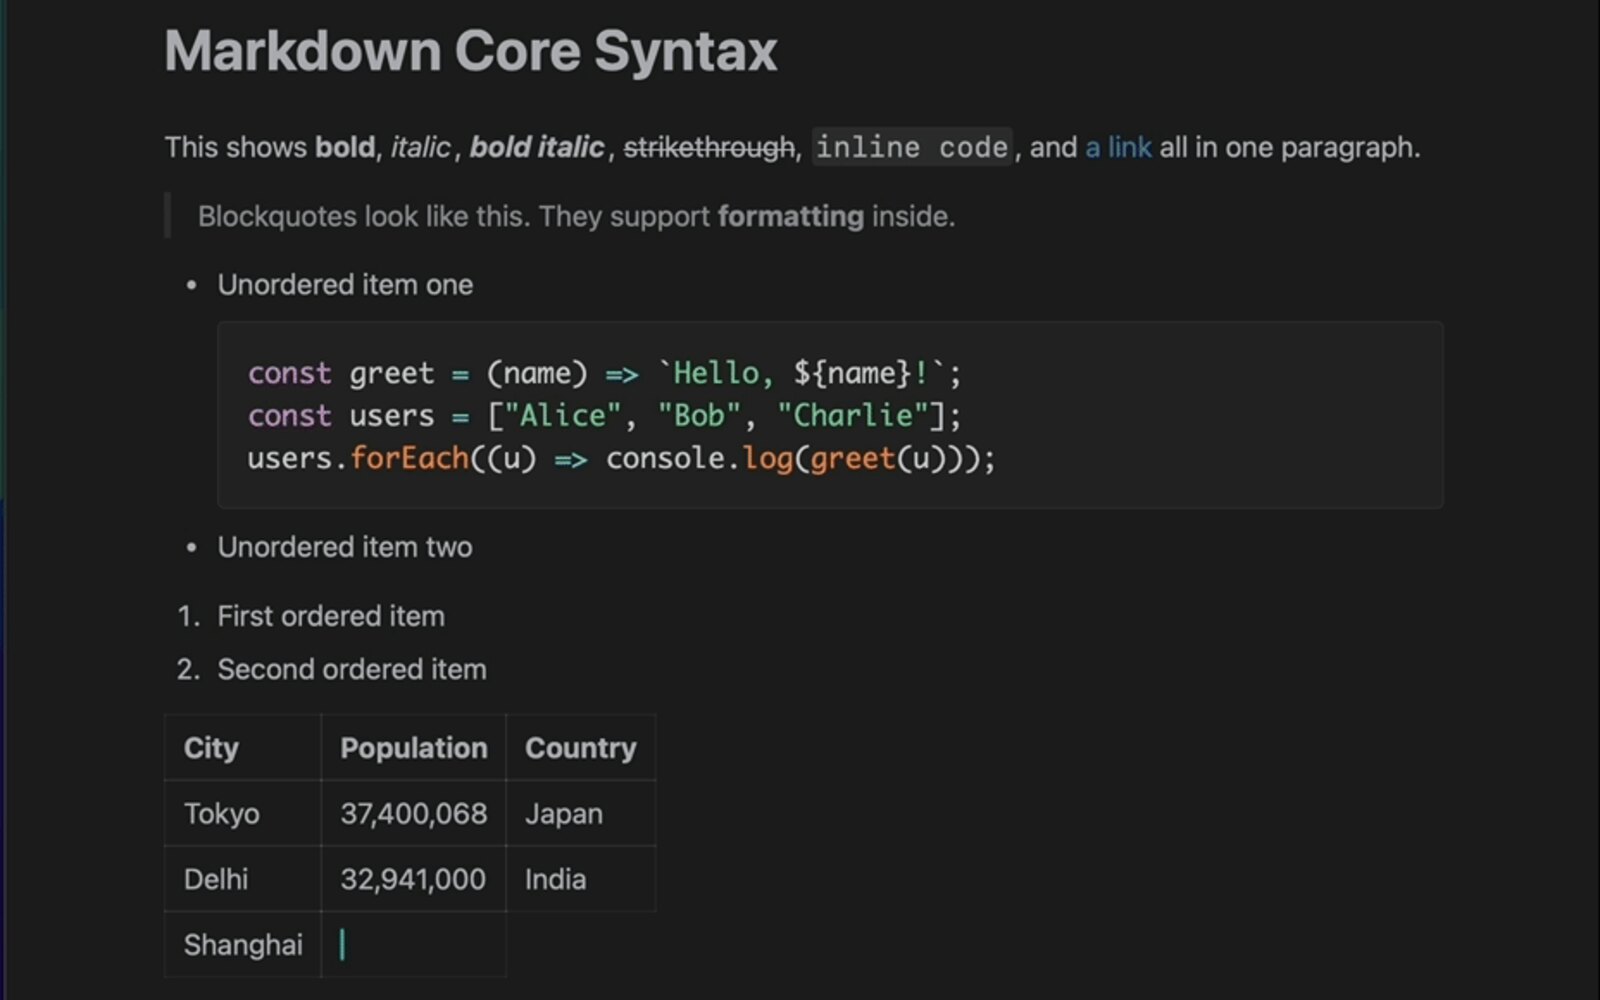Click "Second ordered item"
1600x1000 pixels.
(x=352, y=669)
